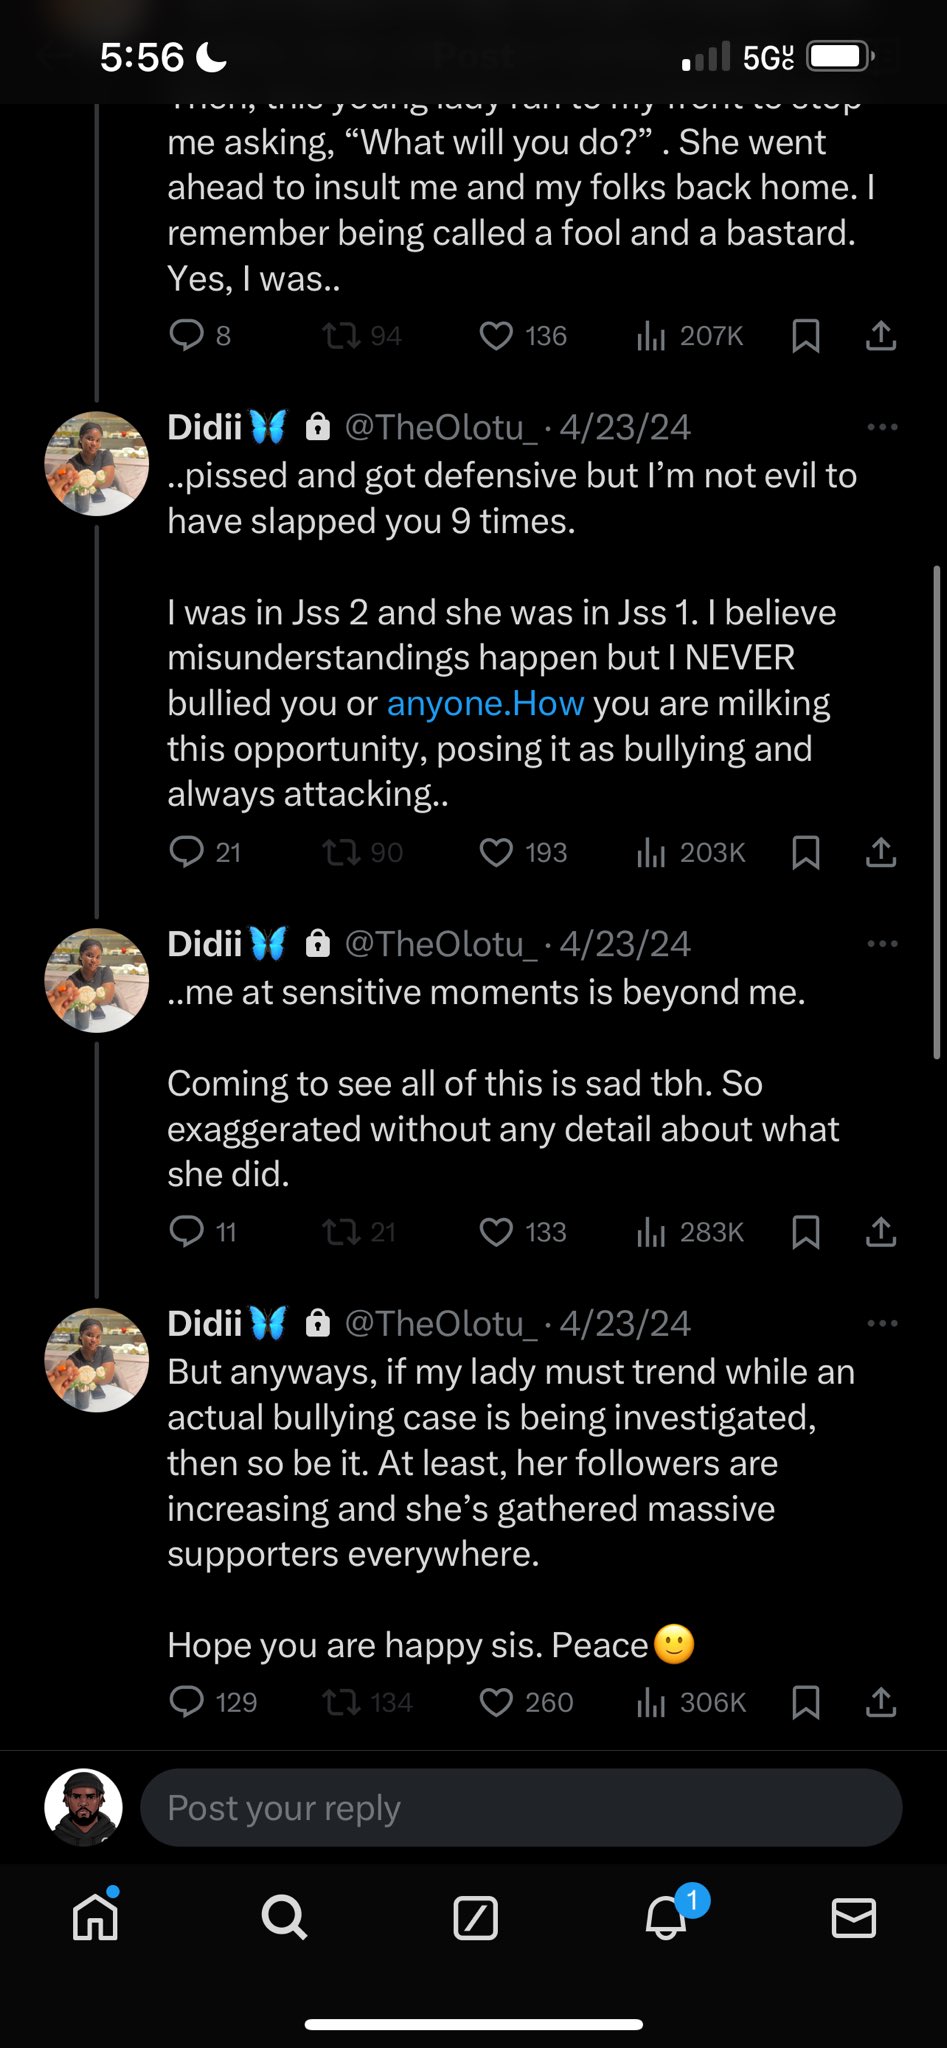This screenshot has width=947, height=2048.
Task: Like the 'Hope you are happy sis' tweet
Action: pyautogui.click(x=496, y=1702)
